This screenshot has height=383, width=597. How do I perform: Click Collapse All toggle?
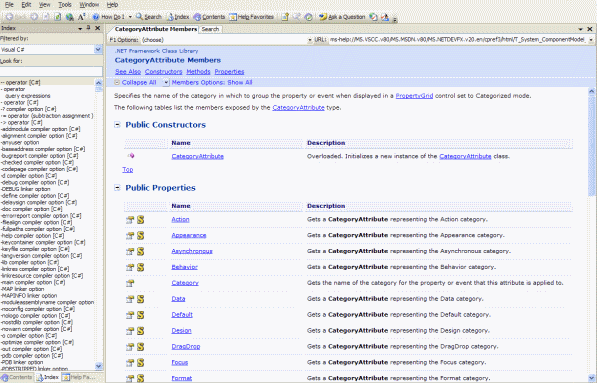click(x=136, y=82)
